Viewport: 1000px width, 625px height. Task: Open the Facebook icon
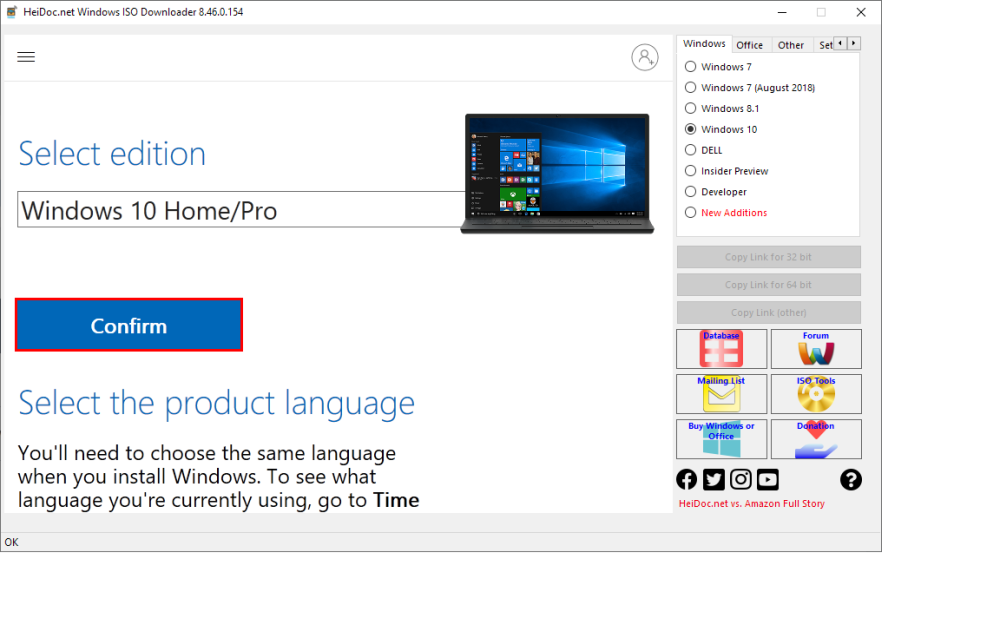pyautogui.click(x=687, y=480)
